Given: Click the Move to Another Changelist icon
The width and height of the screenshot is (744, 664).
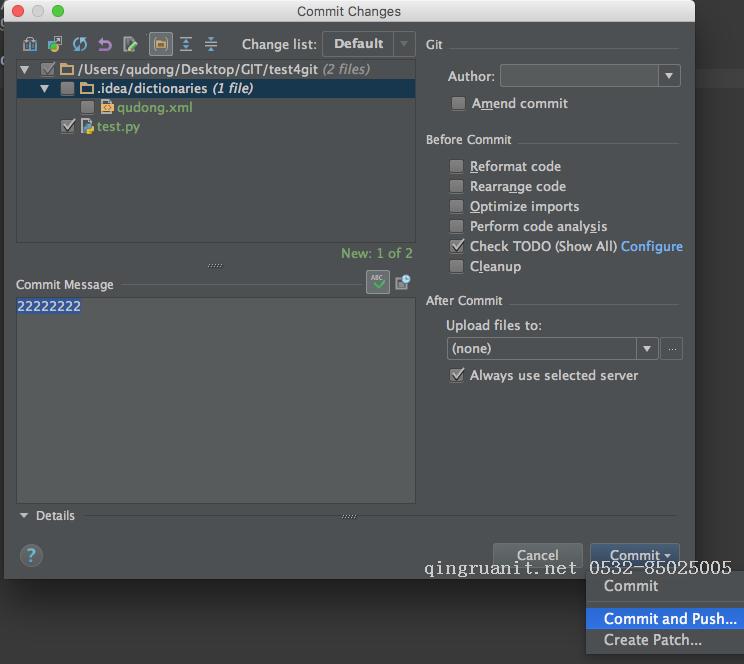Looking at the screenshot, I should pos(55,44).
